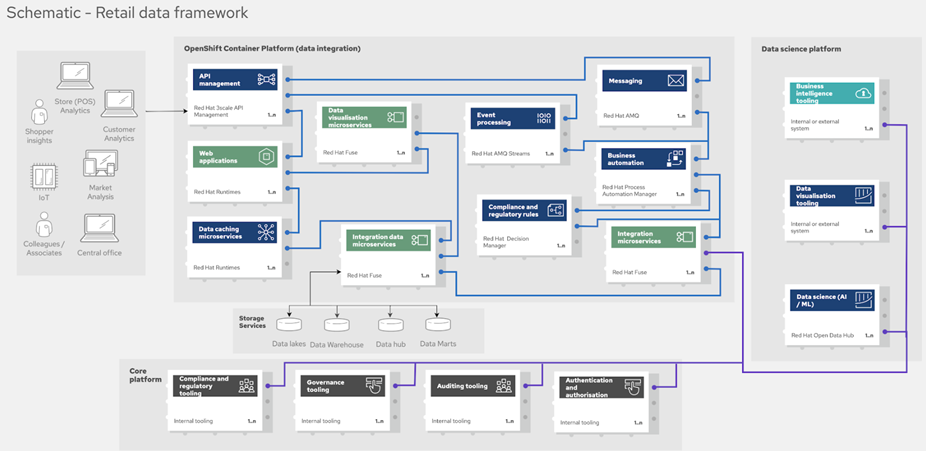The height and width of the screenshot is (451, 926).
Task: Click the 'Data Warehouse' label
Action: click(337, 345)
